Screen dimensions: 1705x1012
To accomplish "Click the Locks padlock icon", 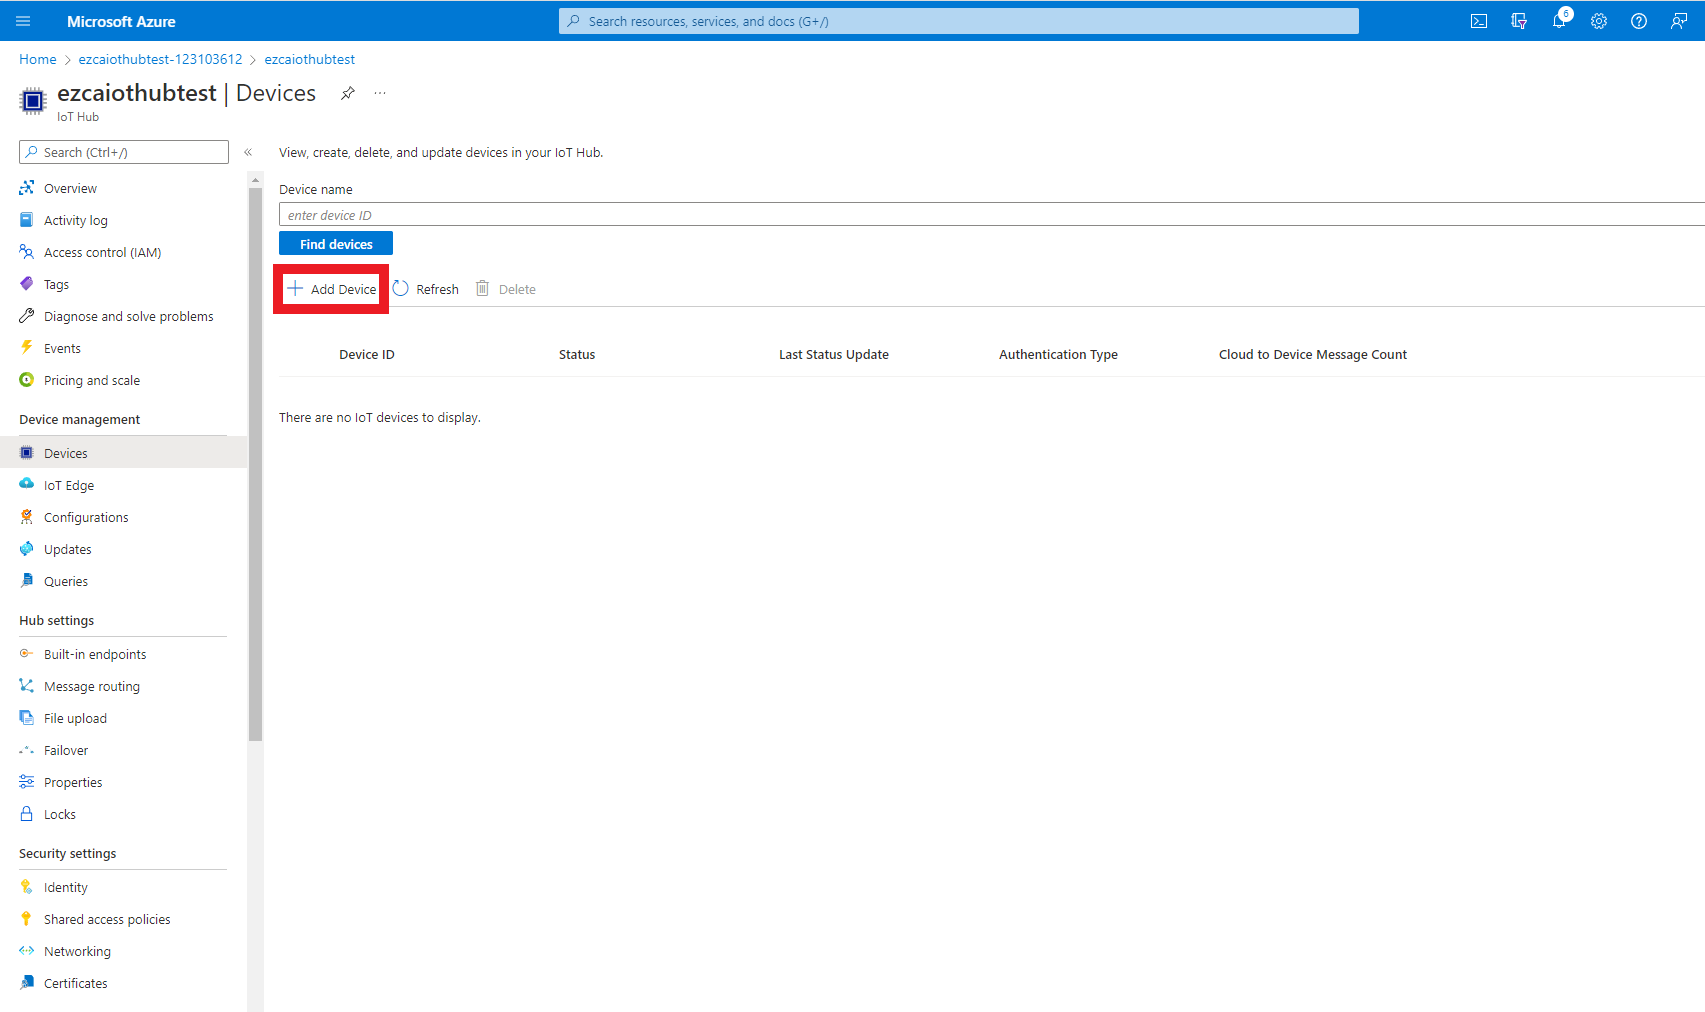I will [x=27, y=814].
